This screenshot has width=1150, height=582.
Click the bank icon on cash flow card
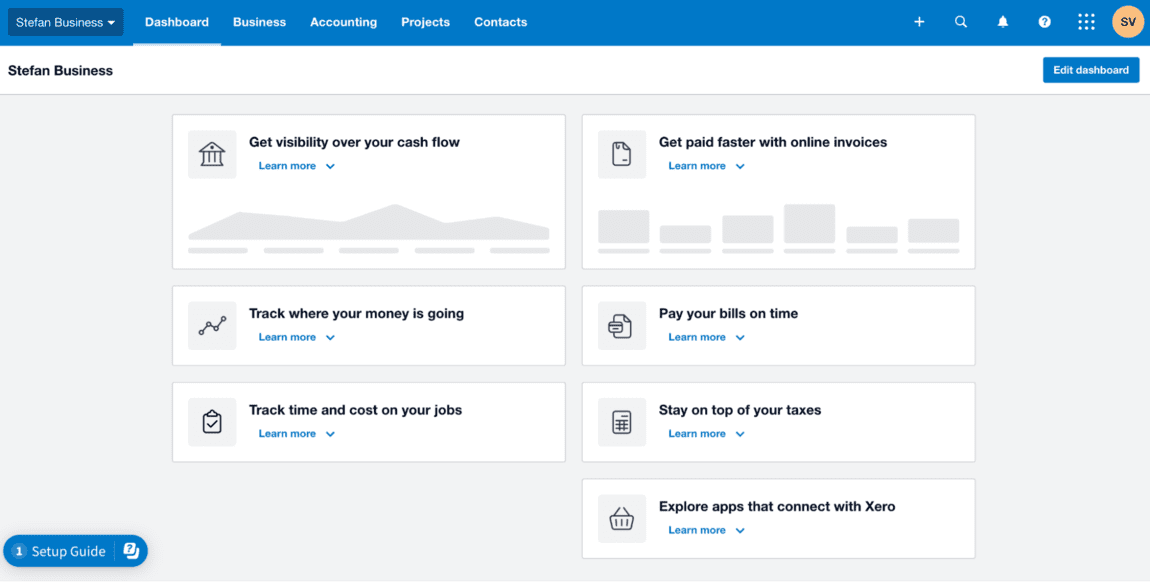tap(212, 155)
